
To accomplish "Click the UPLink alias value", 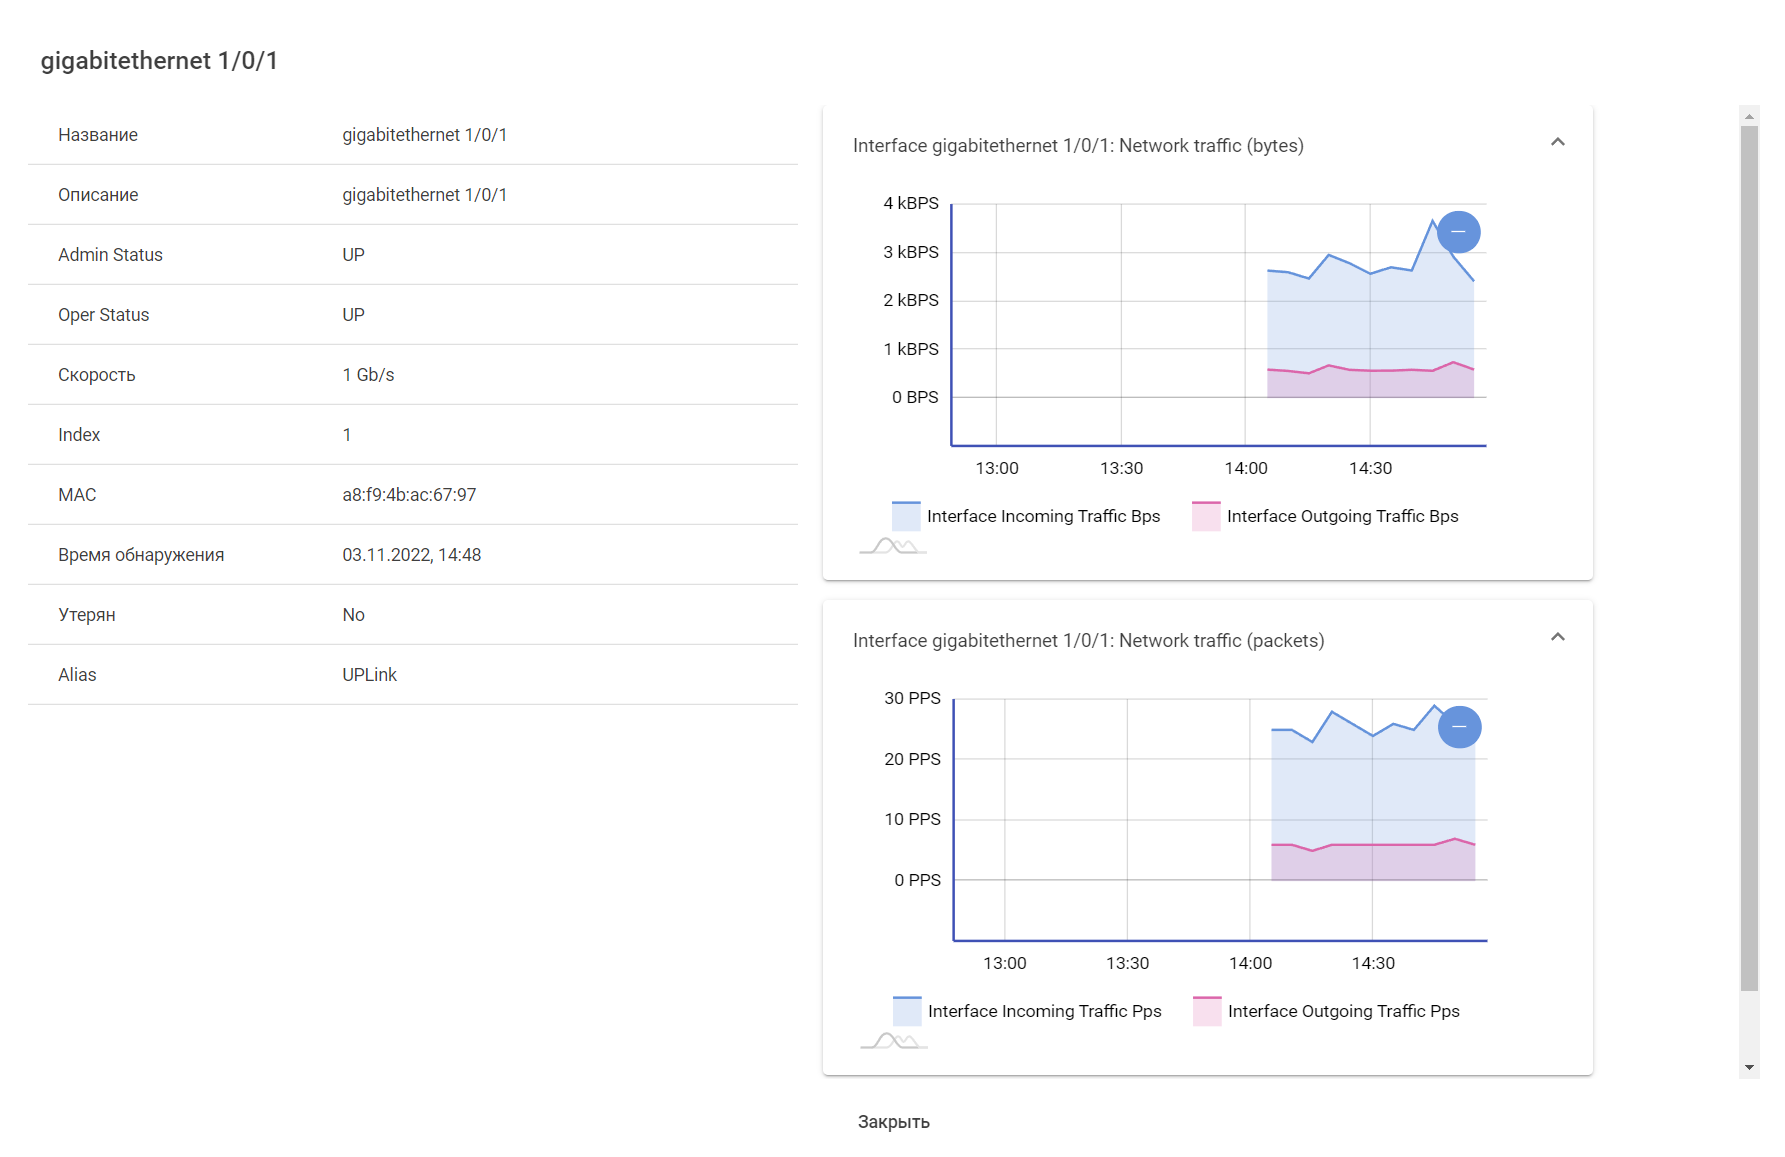I will pyautogui.click(x=369, y=675).
